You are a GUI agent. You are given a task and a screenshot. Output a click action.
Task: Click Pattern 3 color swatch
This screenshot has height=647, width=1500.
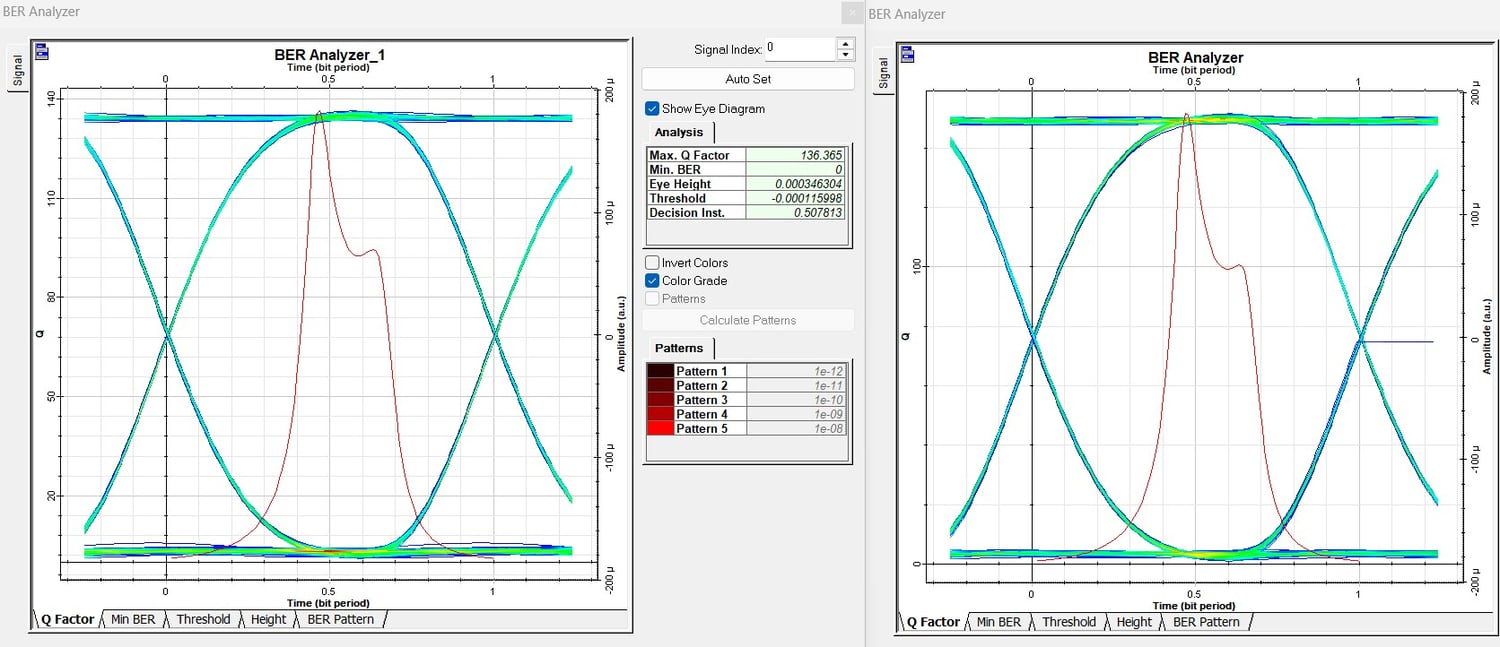[x=660, y=400]
